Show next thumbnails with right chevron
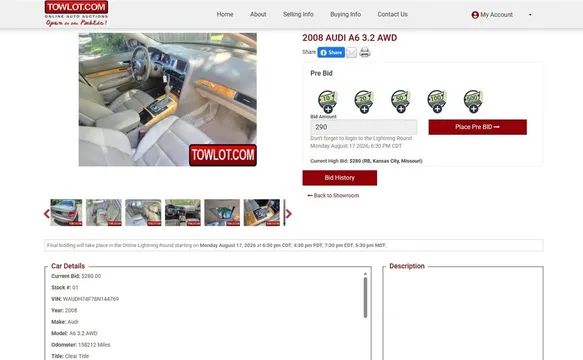The image size is (583, 360). (289, 213)
